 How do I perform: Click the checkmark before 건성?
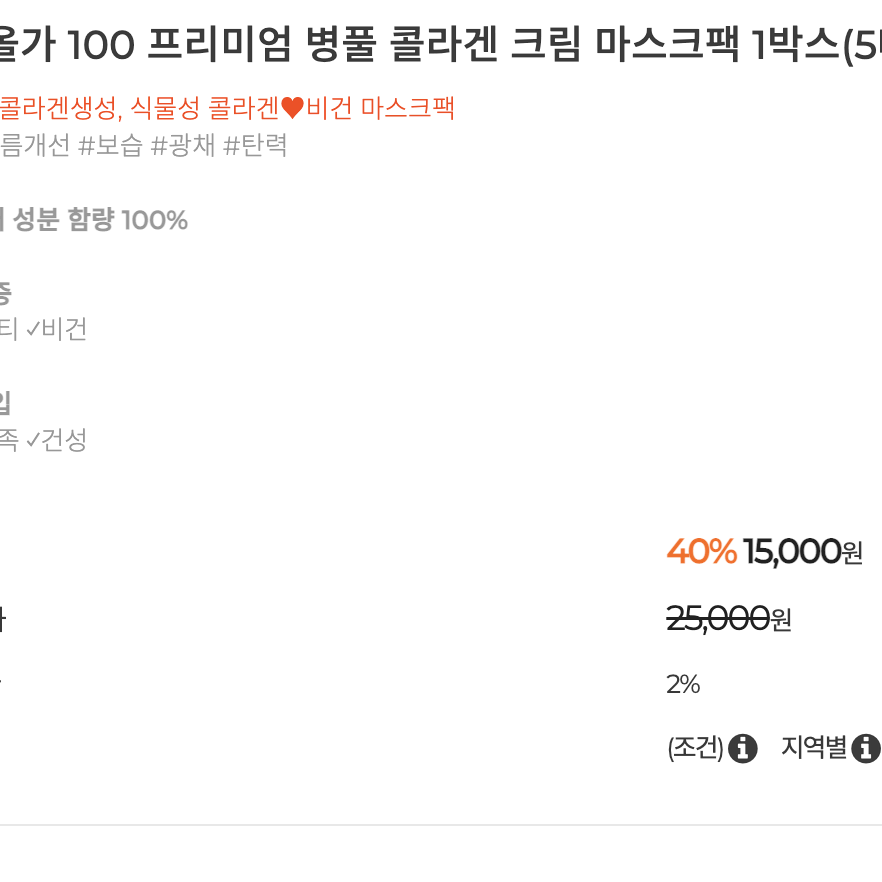click(33, 440)
